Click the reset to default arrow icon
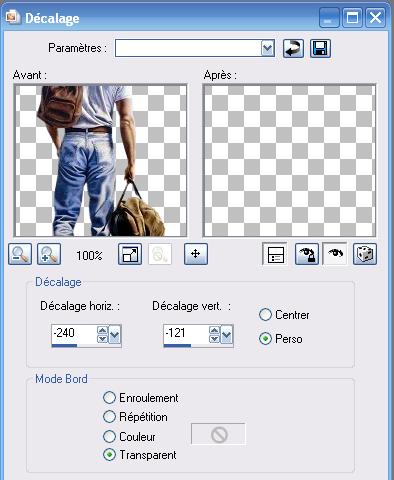 pyautogui.click(x=293, y=49)
